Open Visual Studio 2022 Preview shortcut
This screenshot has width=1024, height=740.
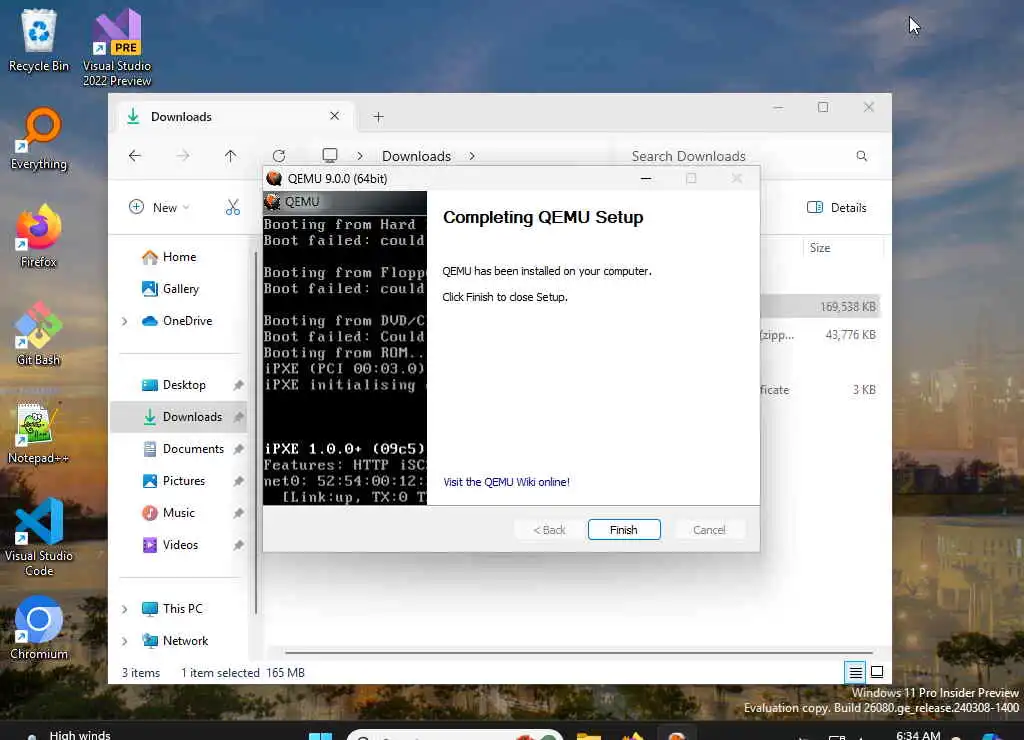[x=117, y=47]
